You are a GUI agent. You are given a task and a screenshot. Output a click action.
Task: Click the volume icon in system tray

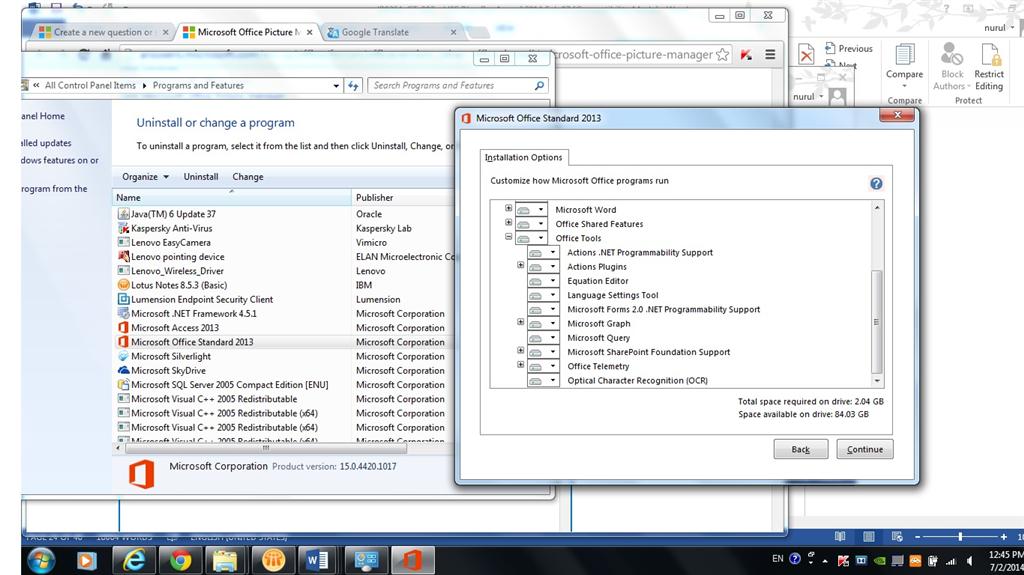970,561
